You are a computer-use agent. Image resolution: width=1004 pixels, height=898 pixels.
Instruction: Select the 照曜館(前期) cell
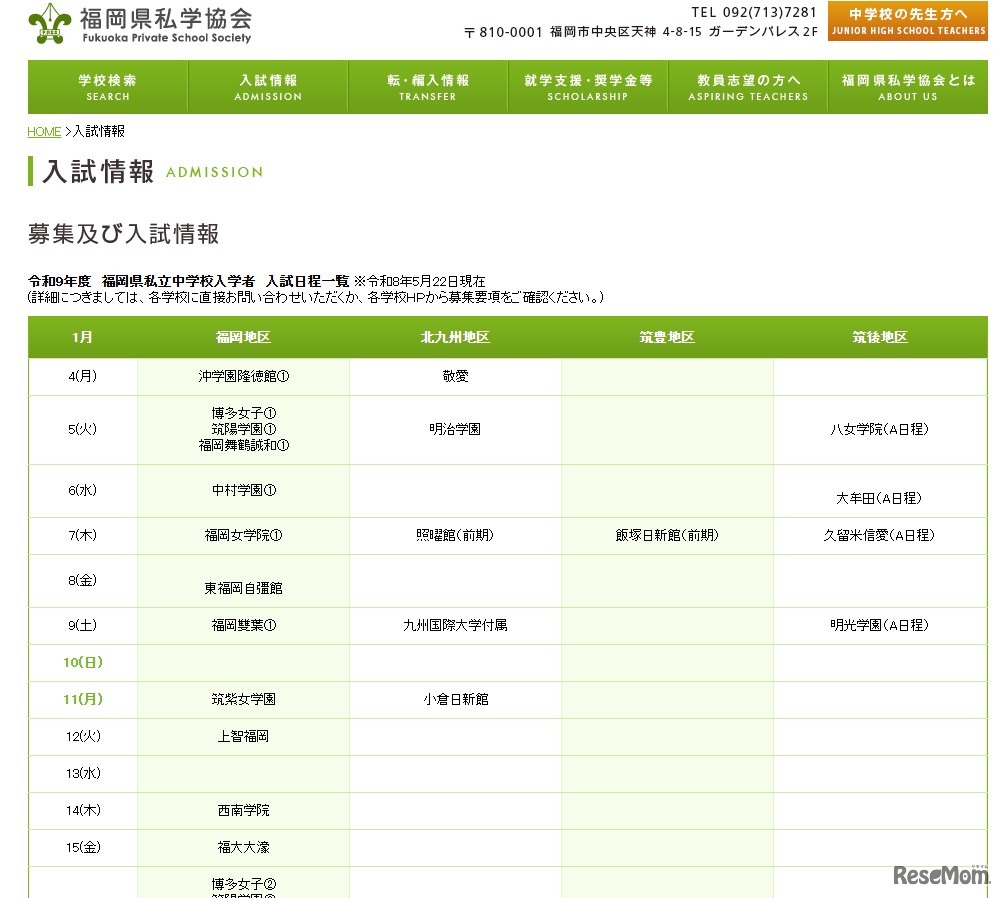(x=455, y=535)
